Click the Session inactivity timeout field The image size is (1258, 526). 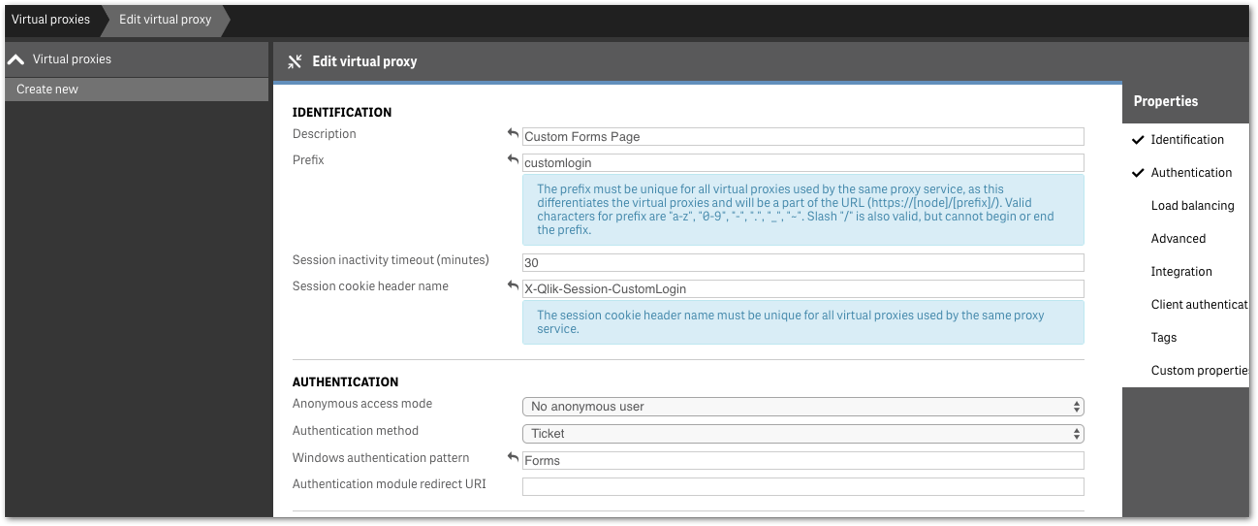[x=802, y=263]
